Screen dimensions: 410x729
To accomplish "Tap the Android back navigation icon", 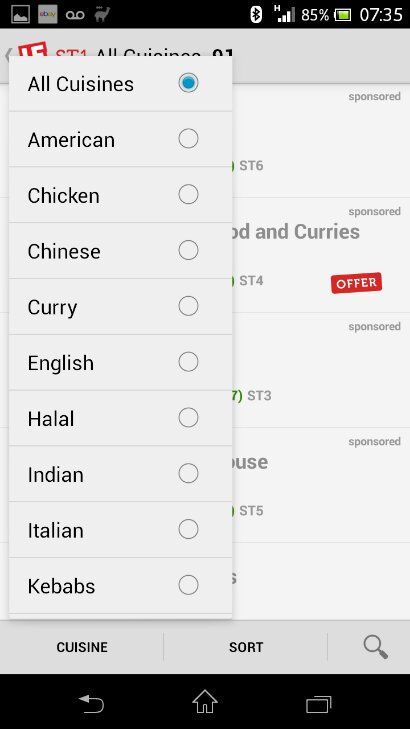I will pos(91,703).
